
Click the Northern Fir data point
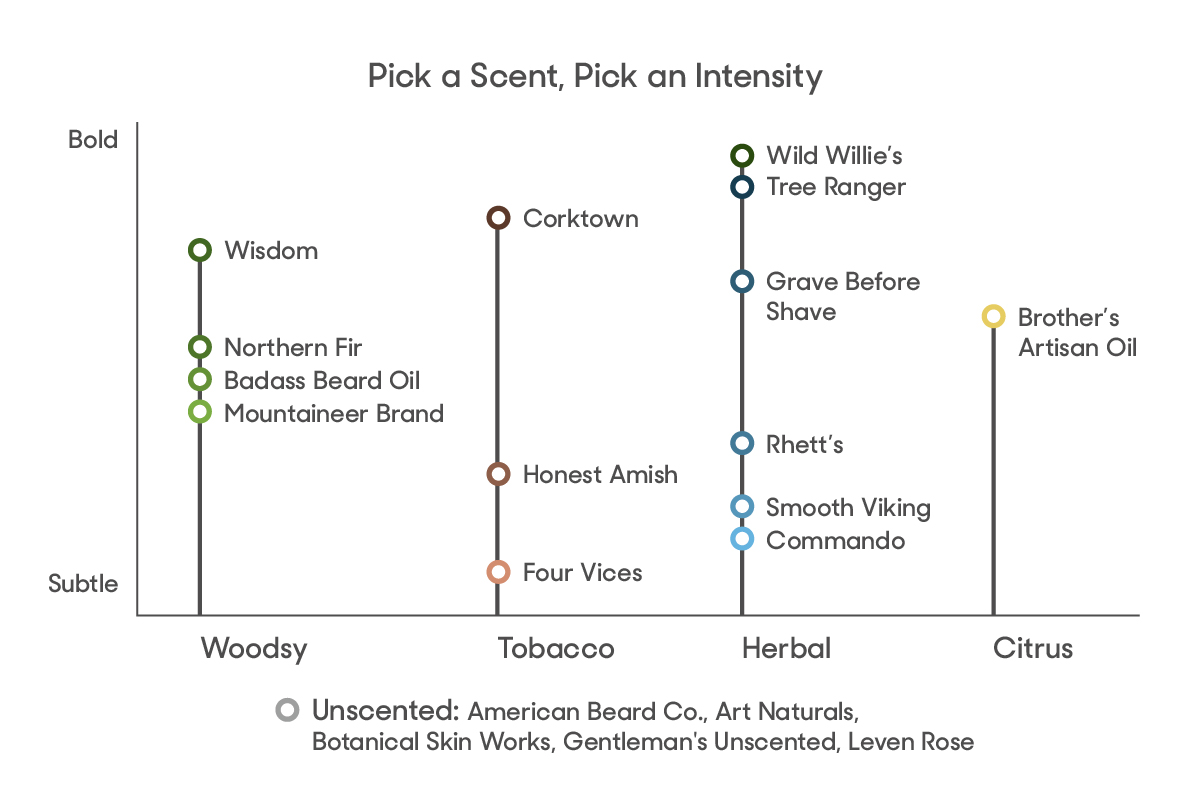pyautogui.click(x=200, y=347)
